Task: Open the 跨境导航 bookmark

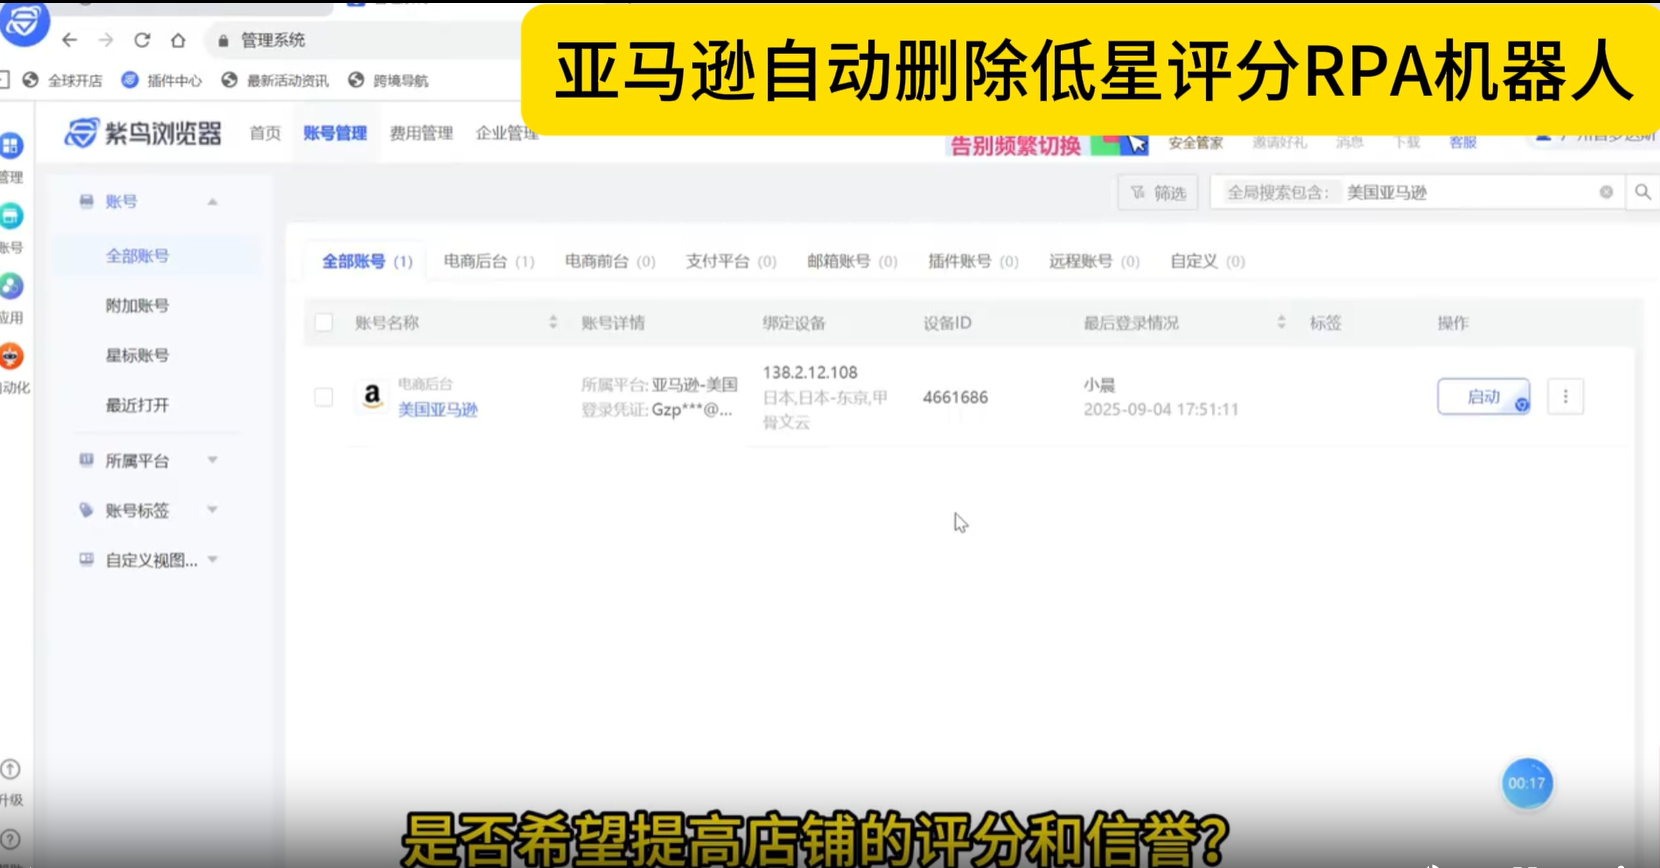Action: 389,80
